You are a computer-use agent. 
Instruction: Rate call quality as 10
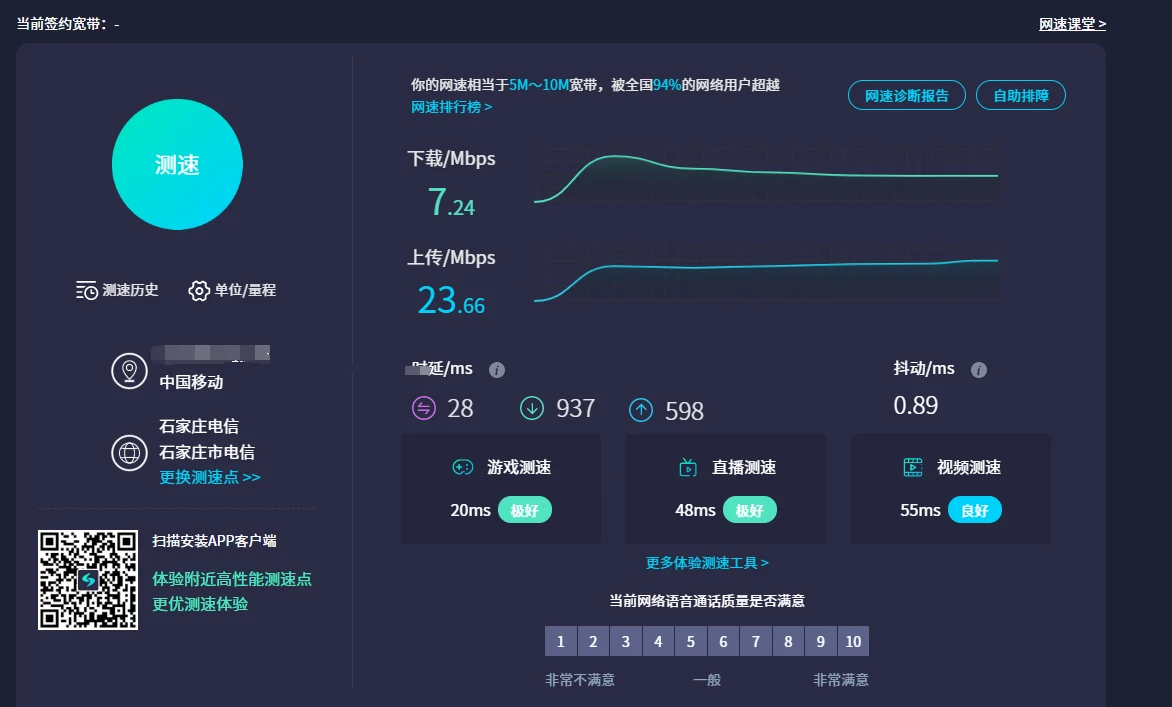click(853, 641)
